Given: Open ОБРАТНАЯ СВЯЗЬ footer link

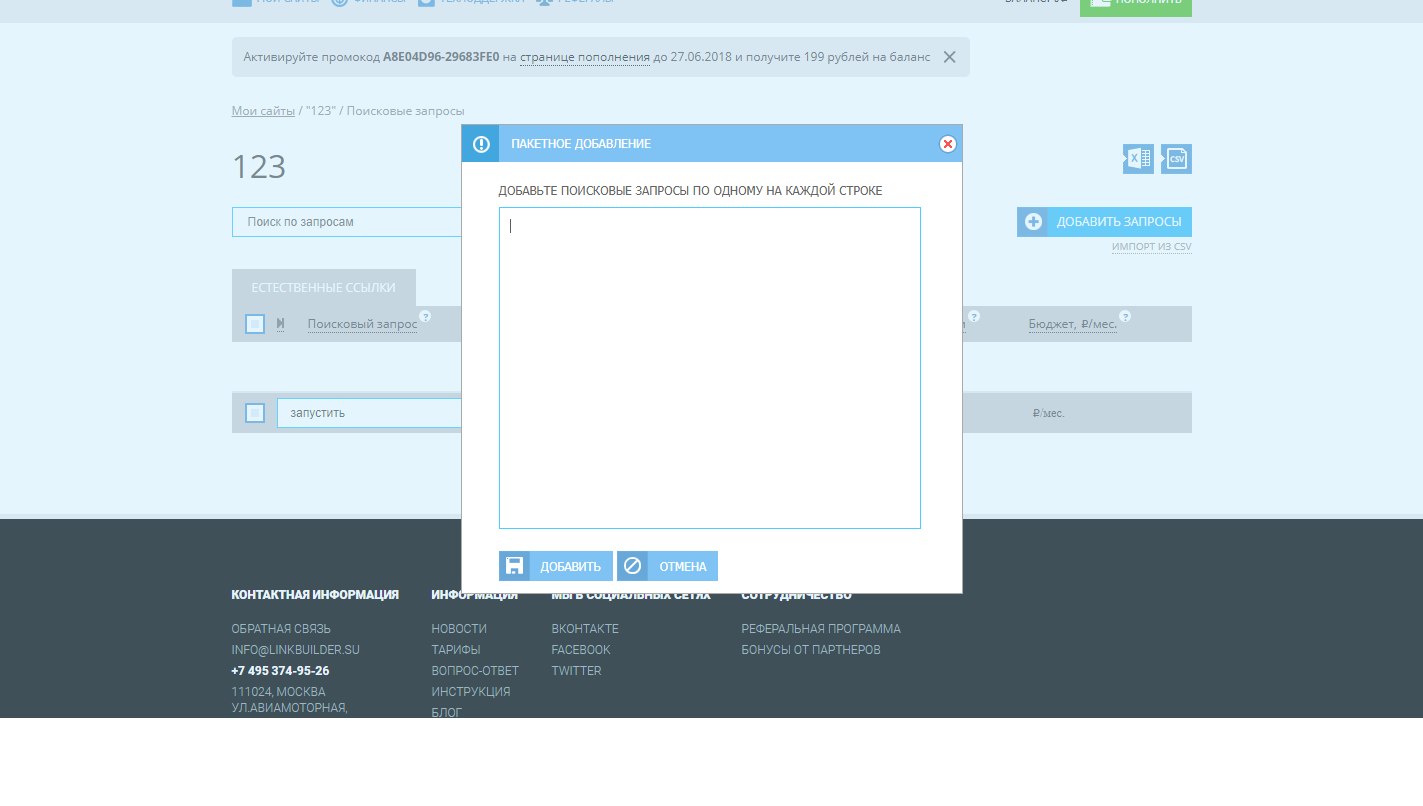Looking at the screenshot, I should point(281,629).
